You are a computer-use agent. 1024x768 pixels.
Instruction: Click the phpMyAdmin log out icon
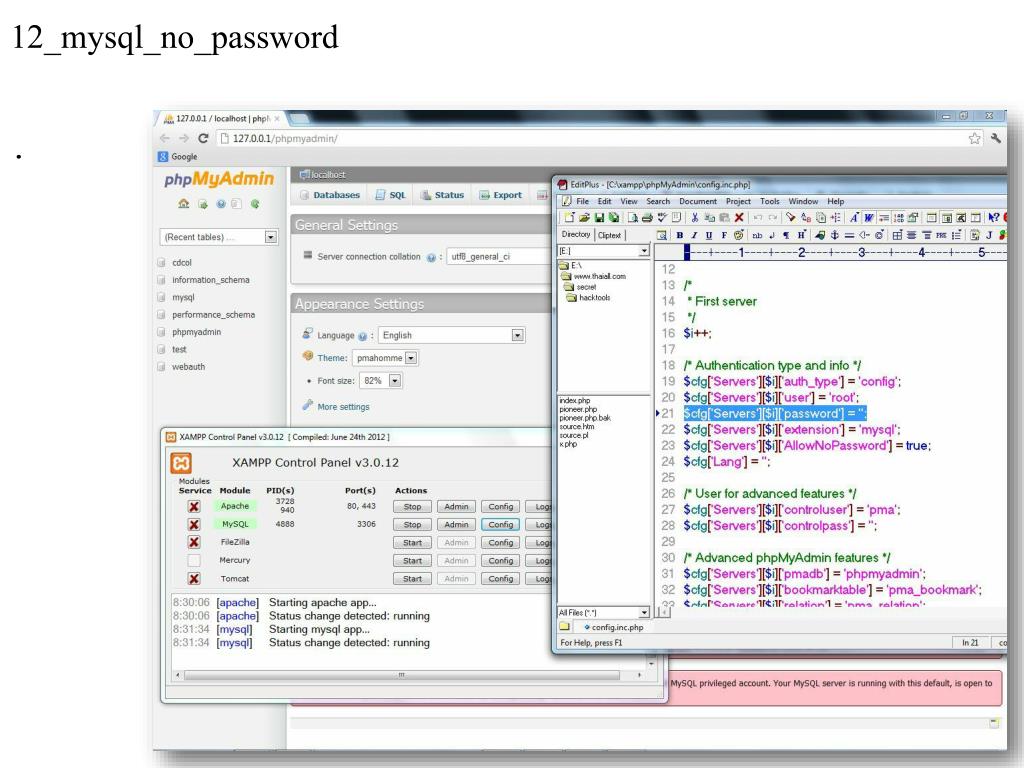pyautogui.click(x=202, y=204)
